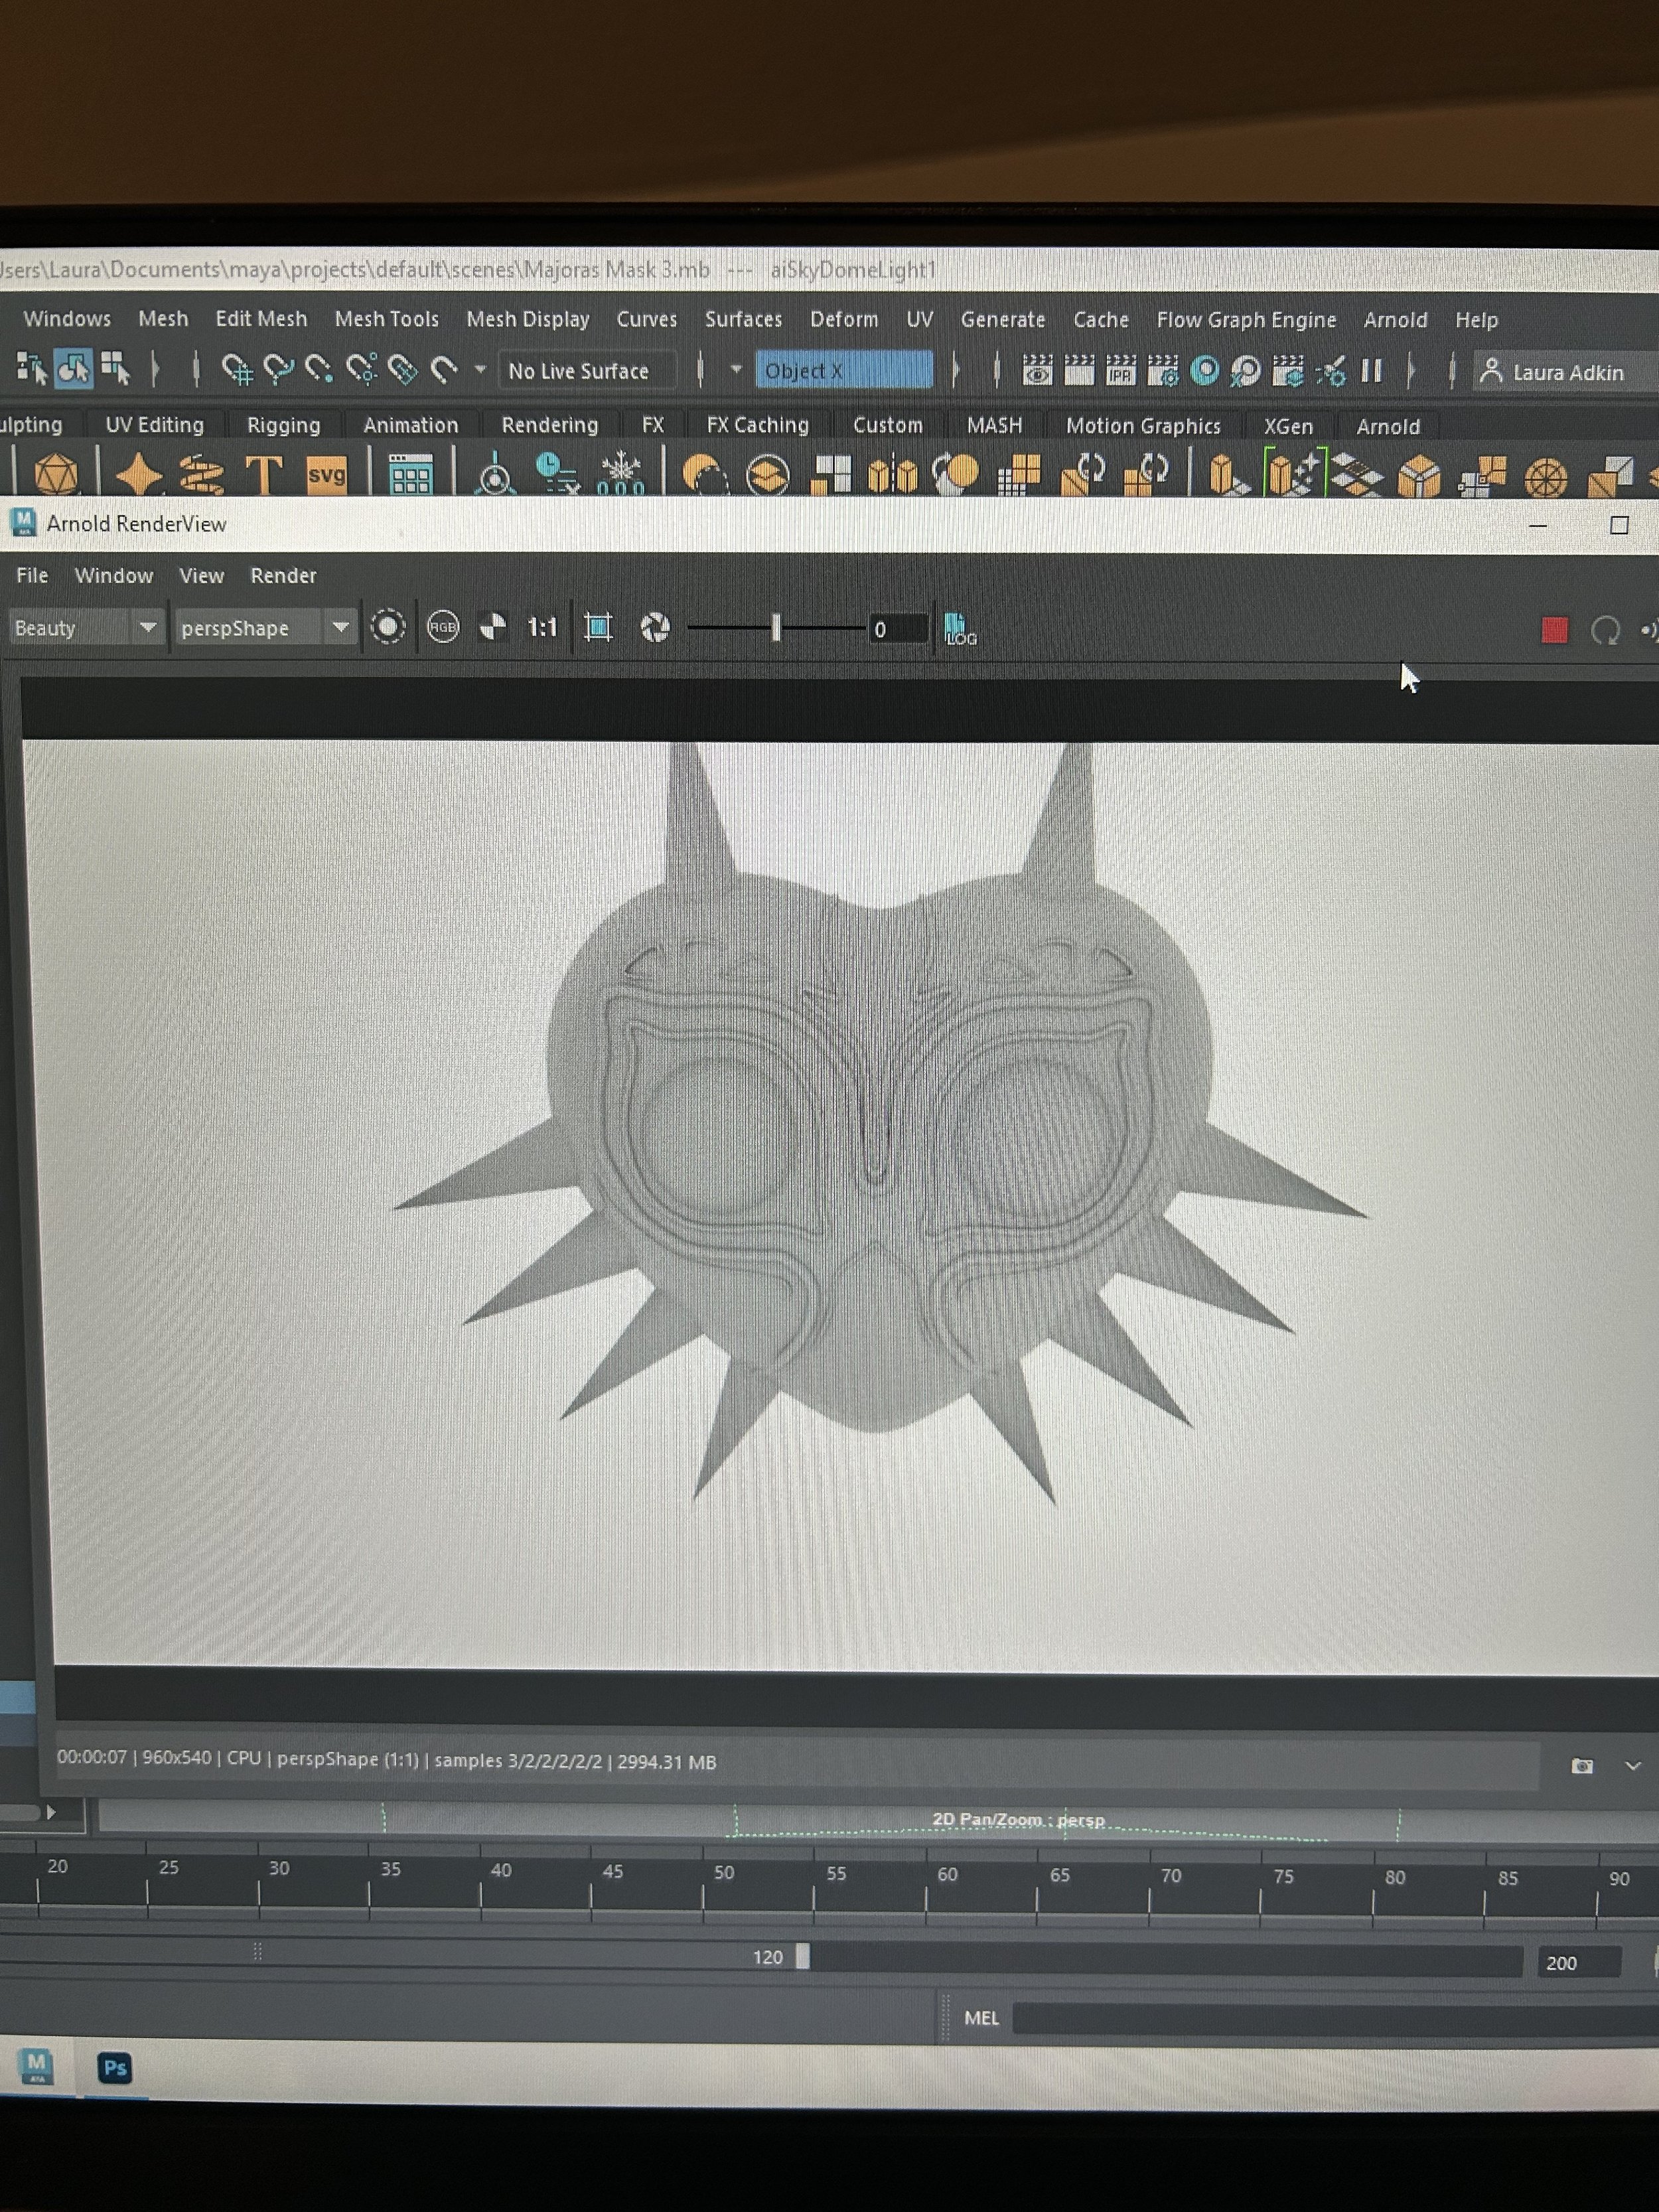The width and height of the screenshot is (1659, 2212).
Task: Toggle the black-white display setting icon in RenderView
Action: (493, 627)
